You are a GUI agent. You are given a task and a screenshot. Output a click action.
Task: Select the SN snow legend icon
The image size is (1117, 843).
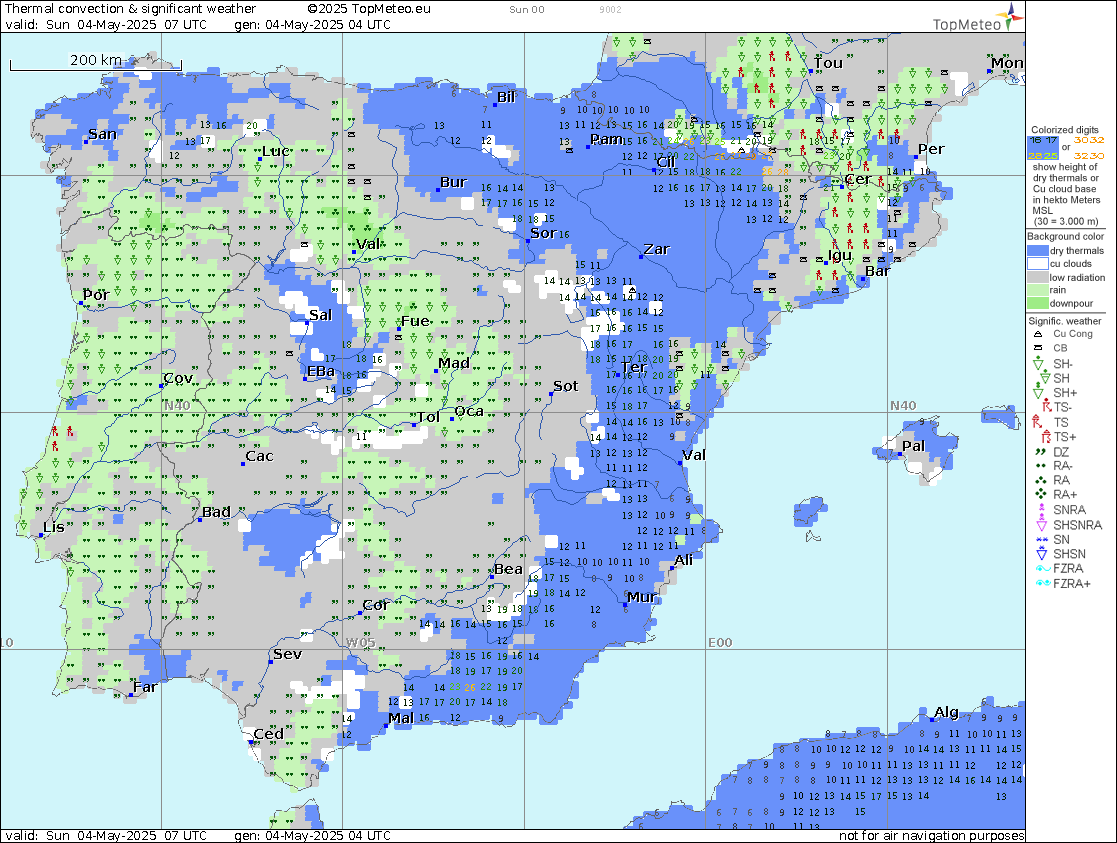[x=1041, y=539]
